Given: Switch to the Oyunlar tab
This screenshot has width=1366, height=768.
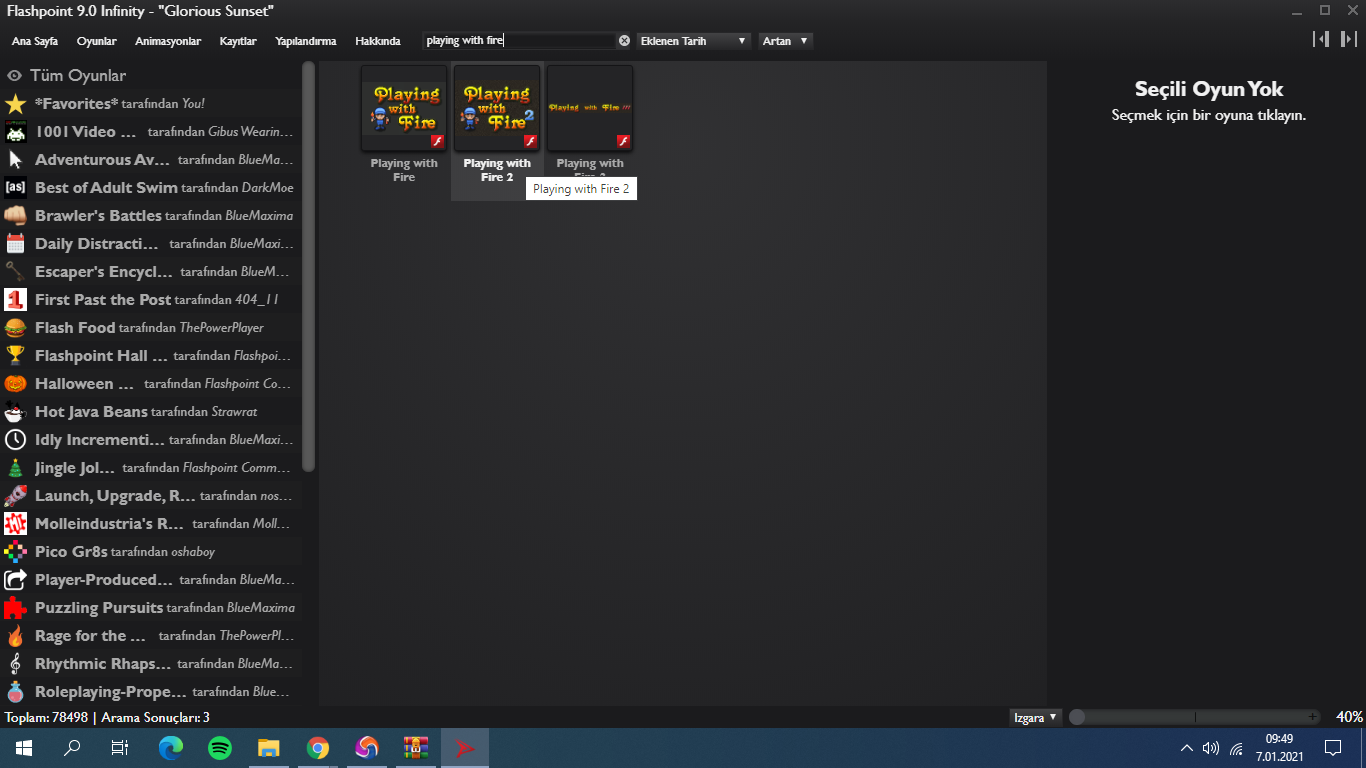Looking at the screenshot, I should coord(97,41).
